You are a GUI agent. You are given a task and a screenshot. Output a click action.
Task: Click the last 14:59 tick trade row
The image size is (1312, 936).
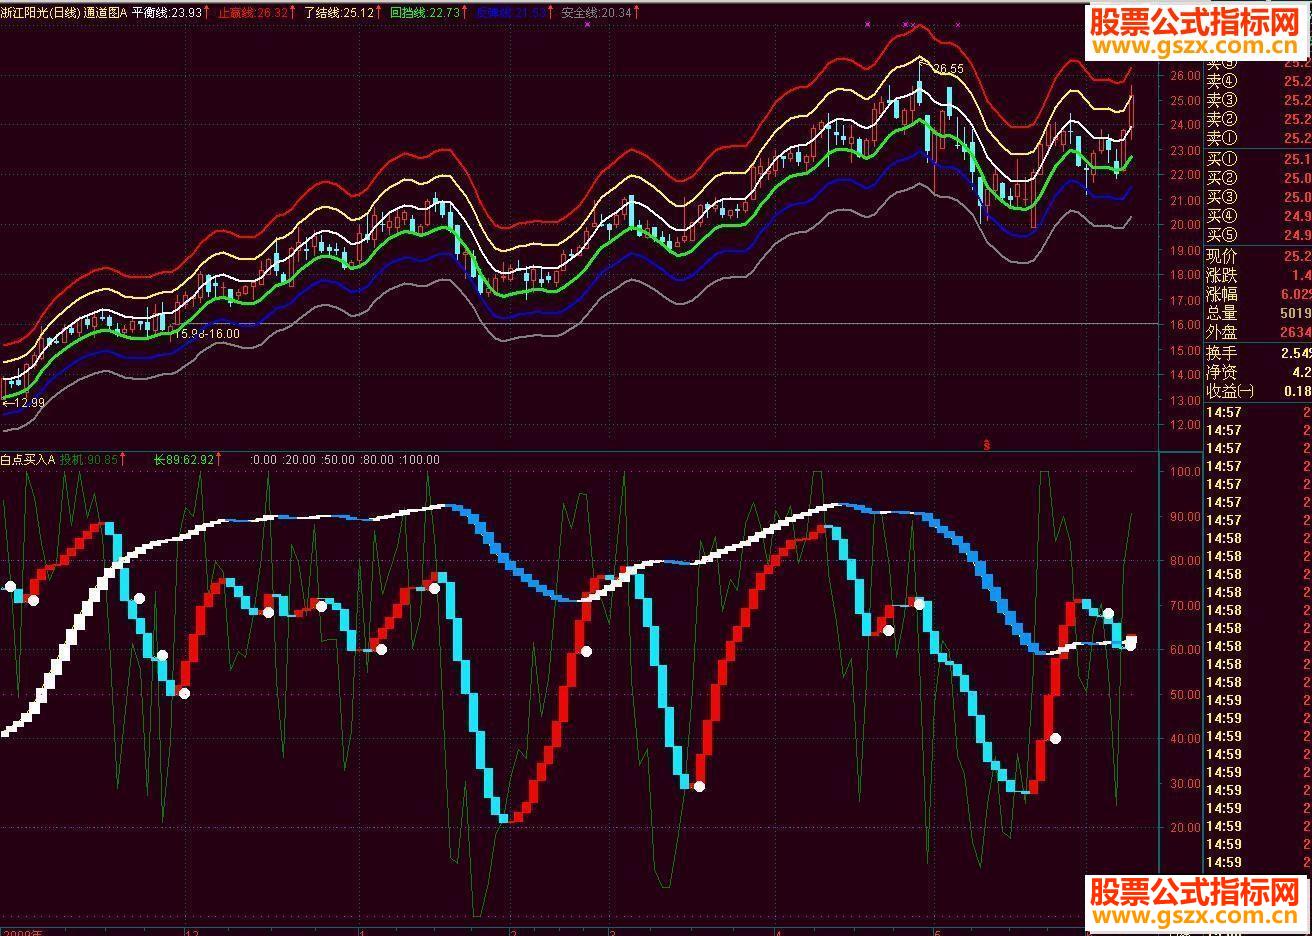click(x=1258, y=862)
